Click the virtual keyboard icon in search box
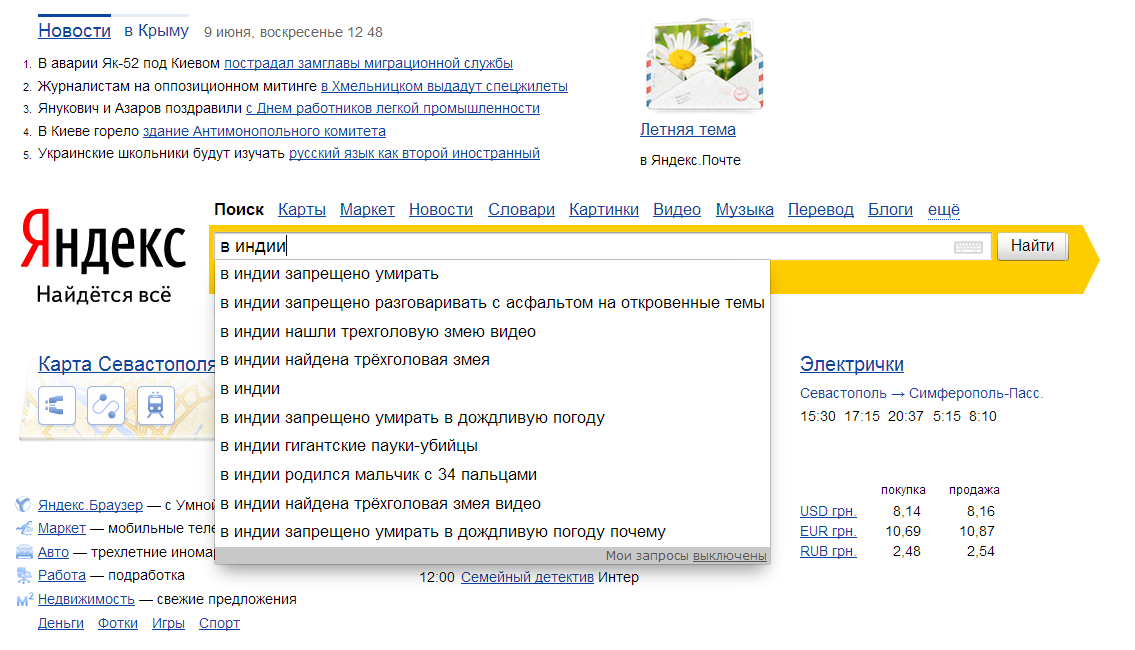1135x650 pixels. [968, 247]
